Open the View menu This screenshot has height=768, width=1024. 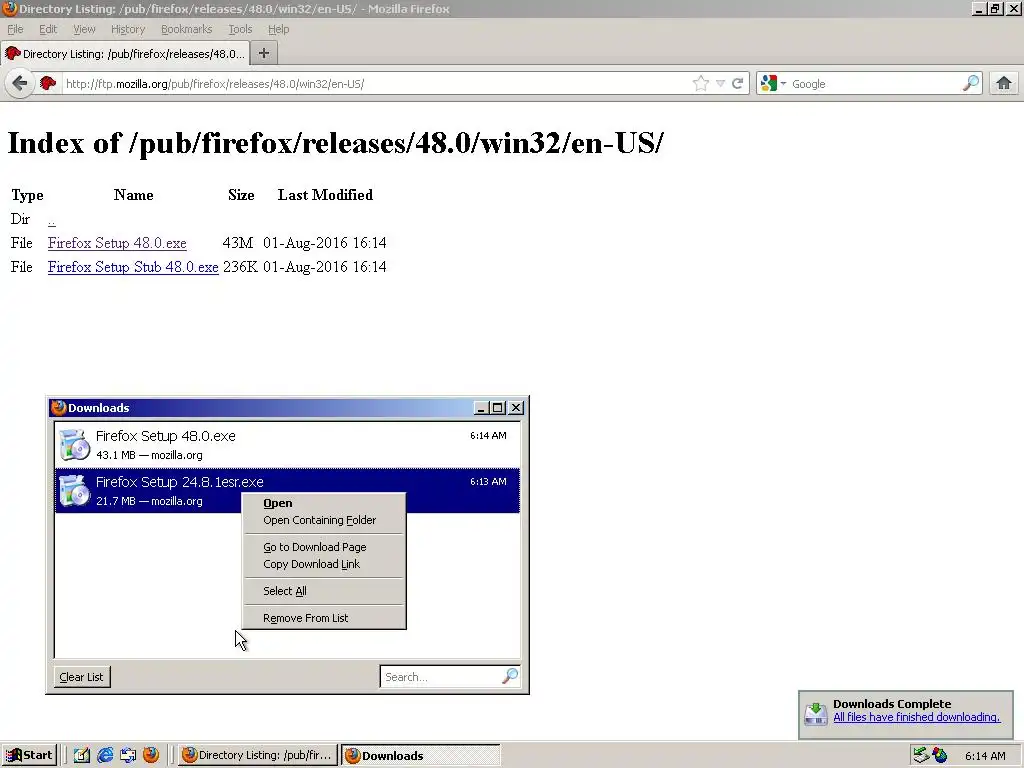click(84, 29)
